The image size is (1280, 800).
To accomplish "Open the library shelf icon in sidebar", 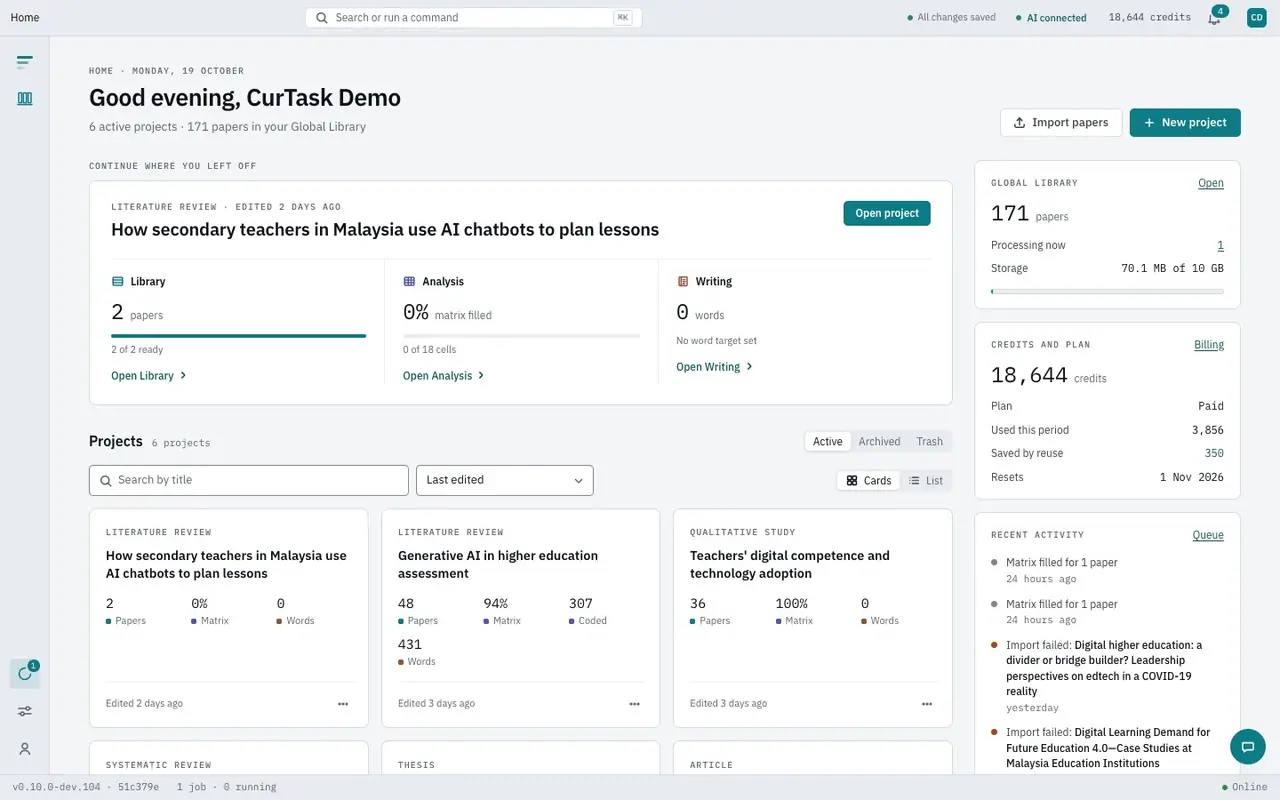I will tap(25, 98).
